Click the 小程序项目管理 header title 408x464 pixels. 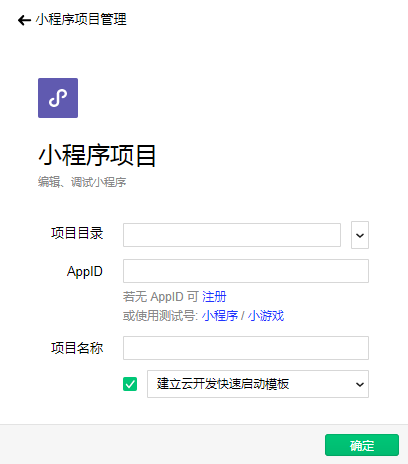81,19
